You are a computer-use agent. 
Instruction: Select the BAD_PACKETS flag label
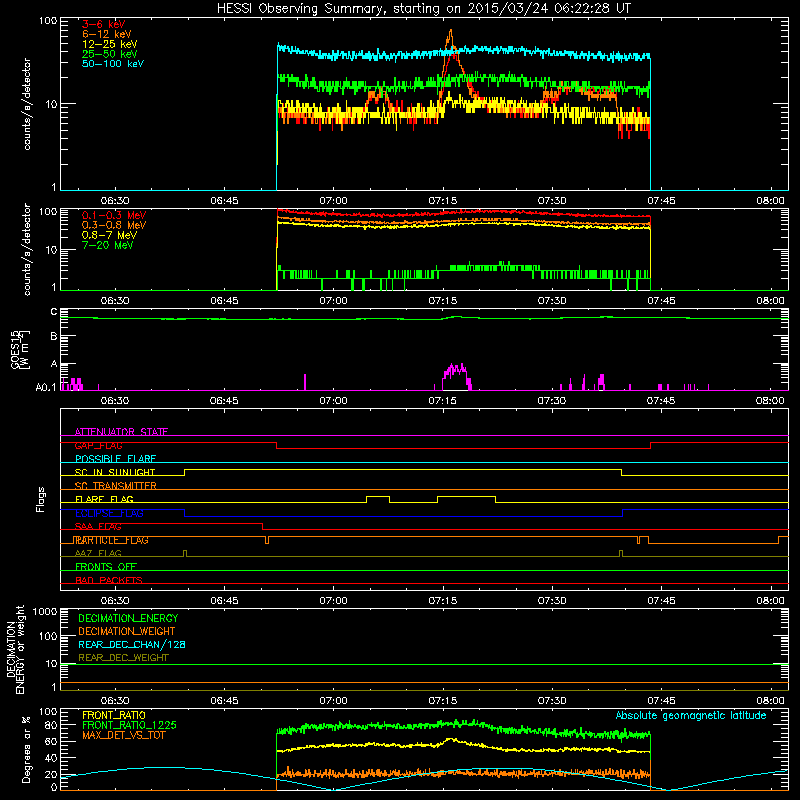109,580
